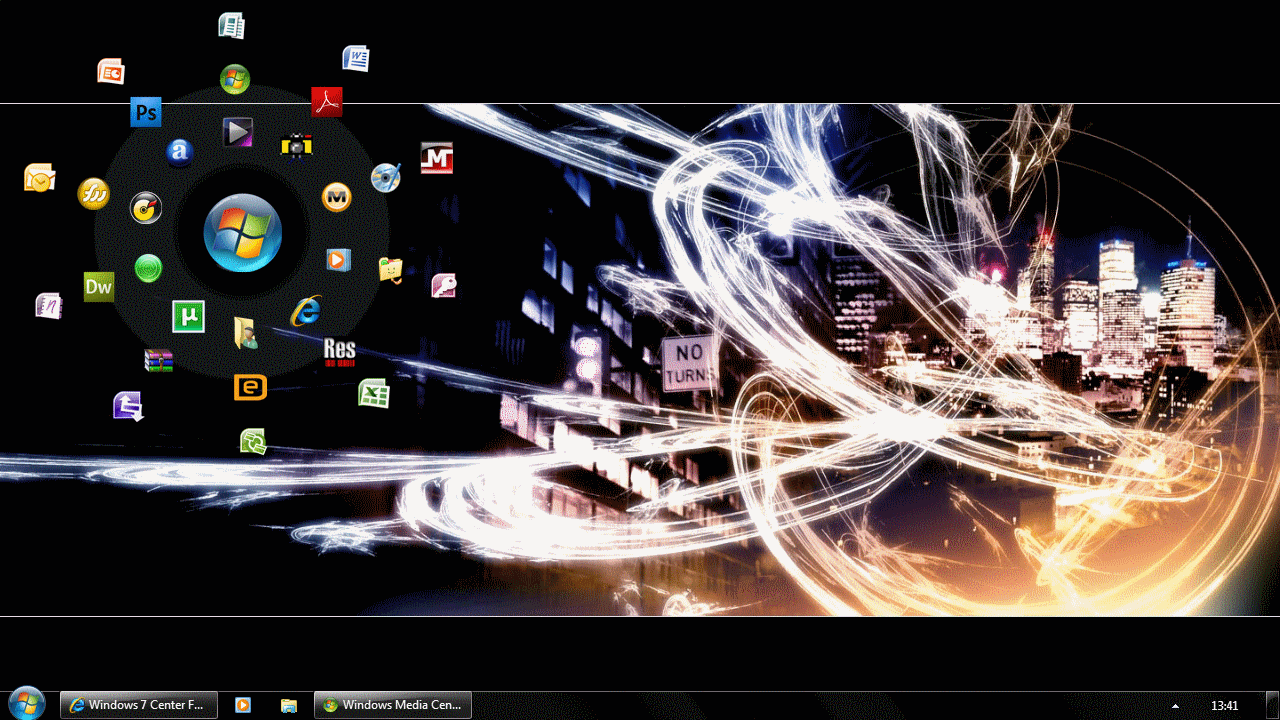Open Adobe Reader
The height and width of the screenshot is (720, 1280).
[x=328, y=101]
